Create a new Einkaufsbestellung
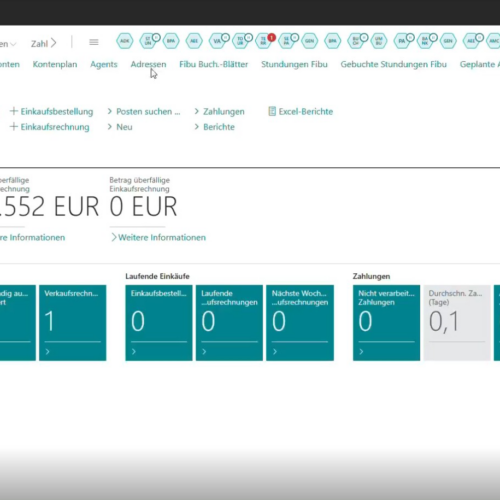 pyautogui.click(x=52, y=111)
